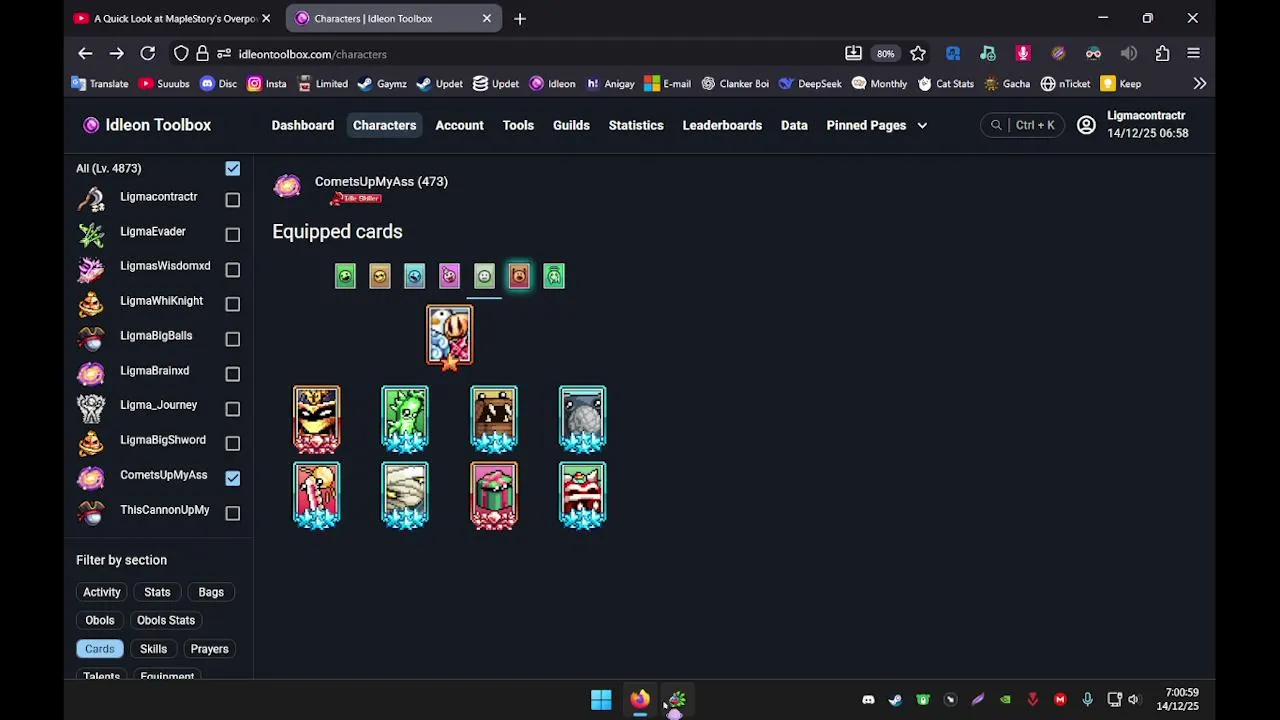Filter by Skills section
Viewport: 1280px width, 720px height.
(153, 649)
